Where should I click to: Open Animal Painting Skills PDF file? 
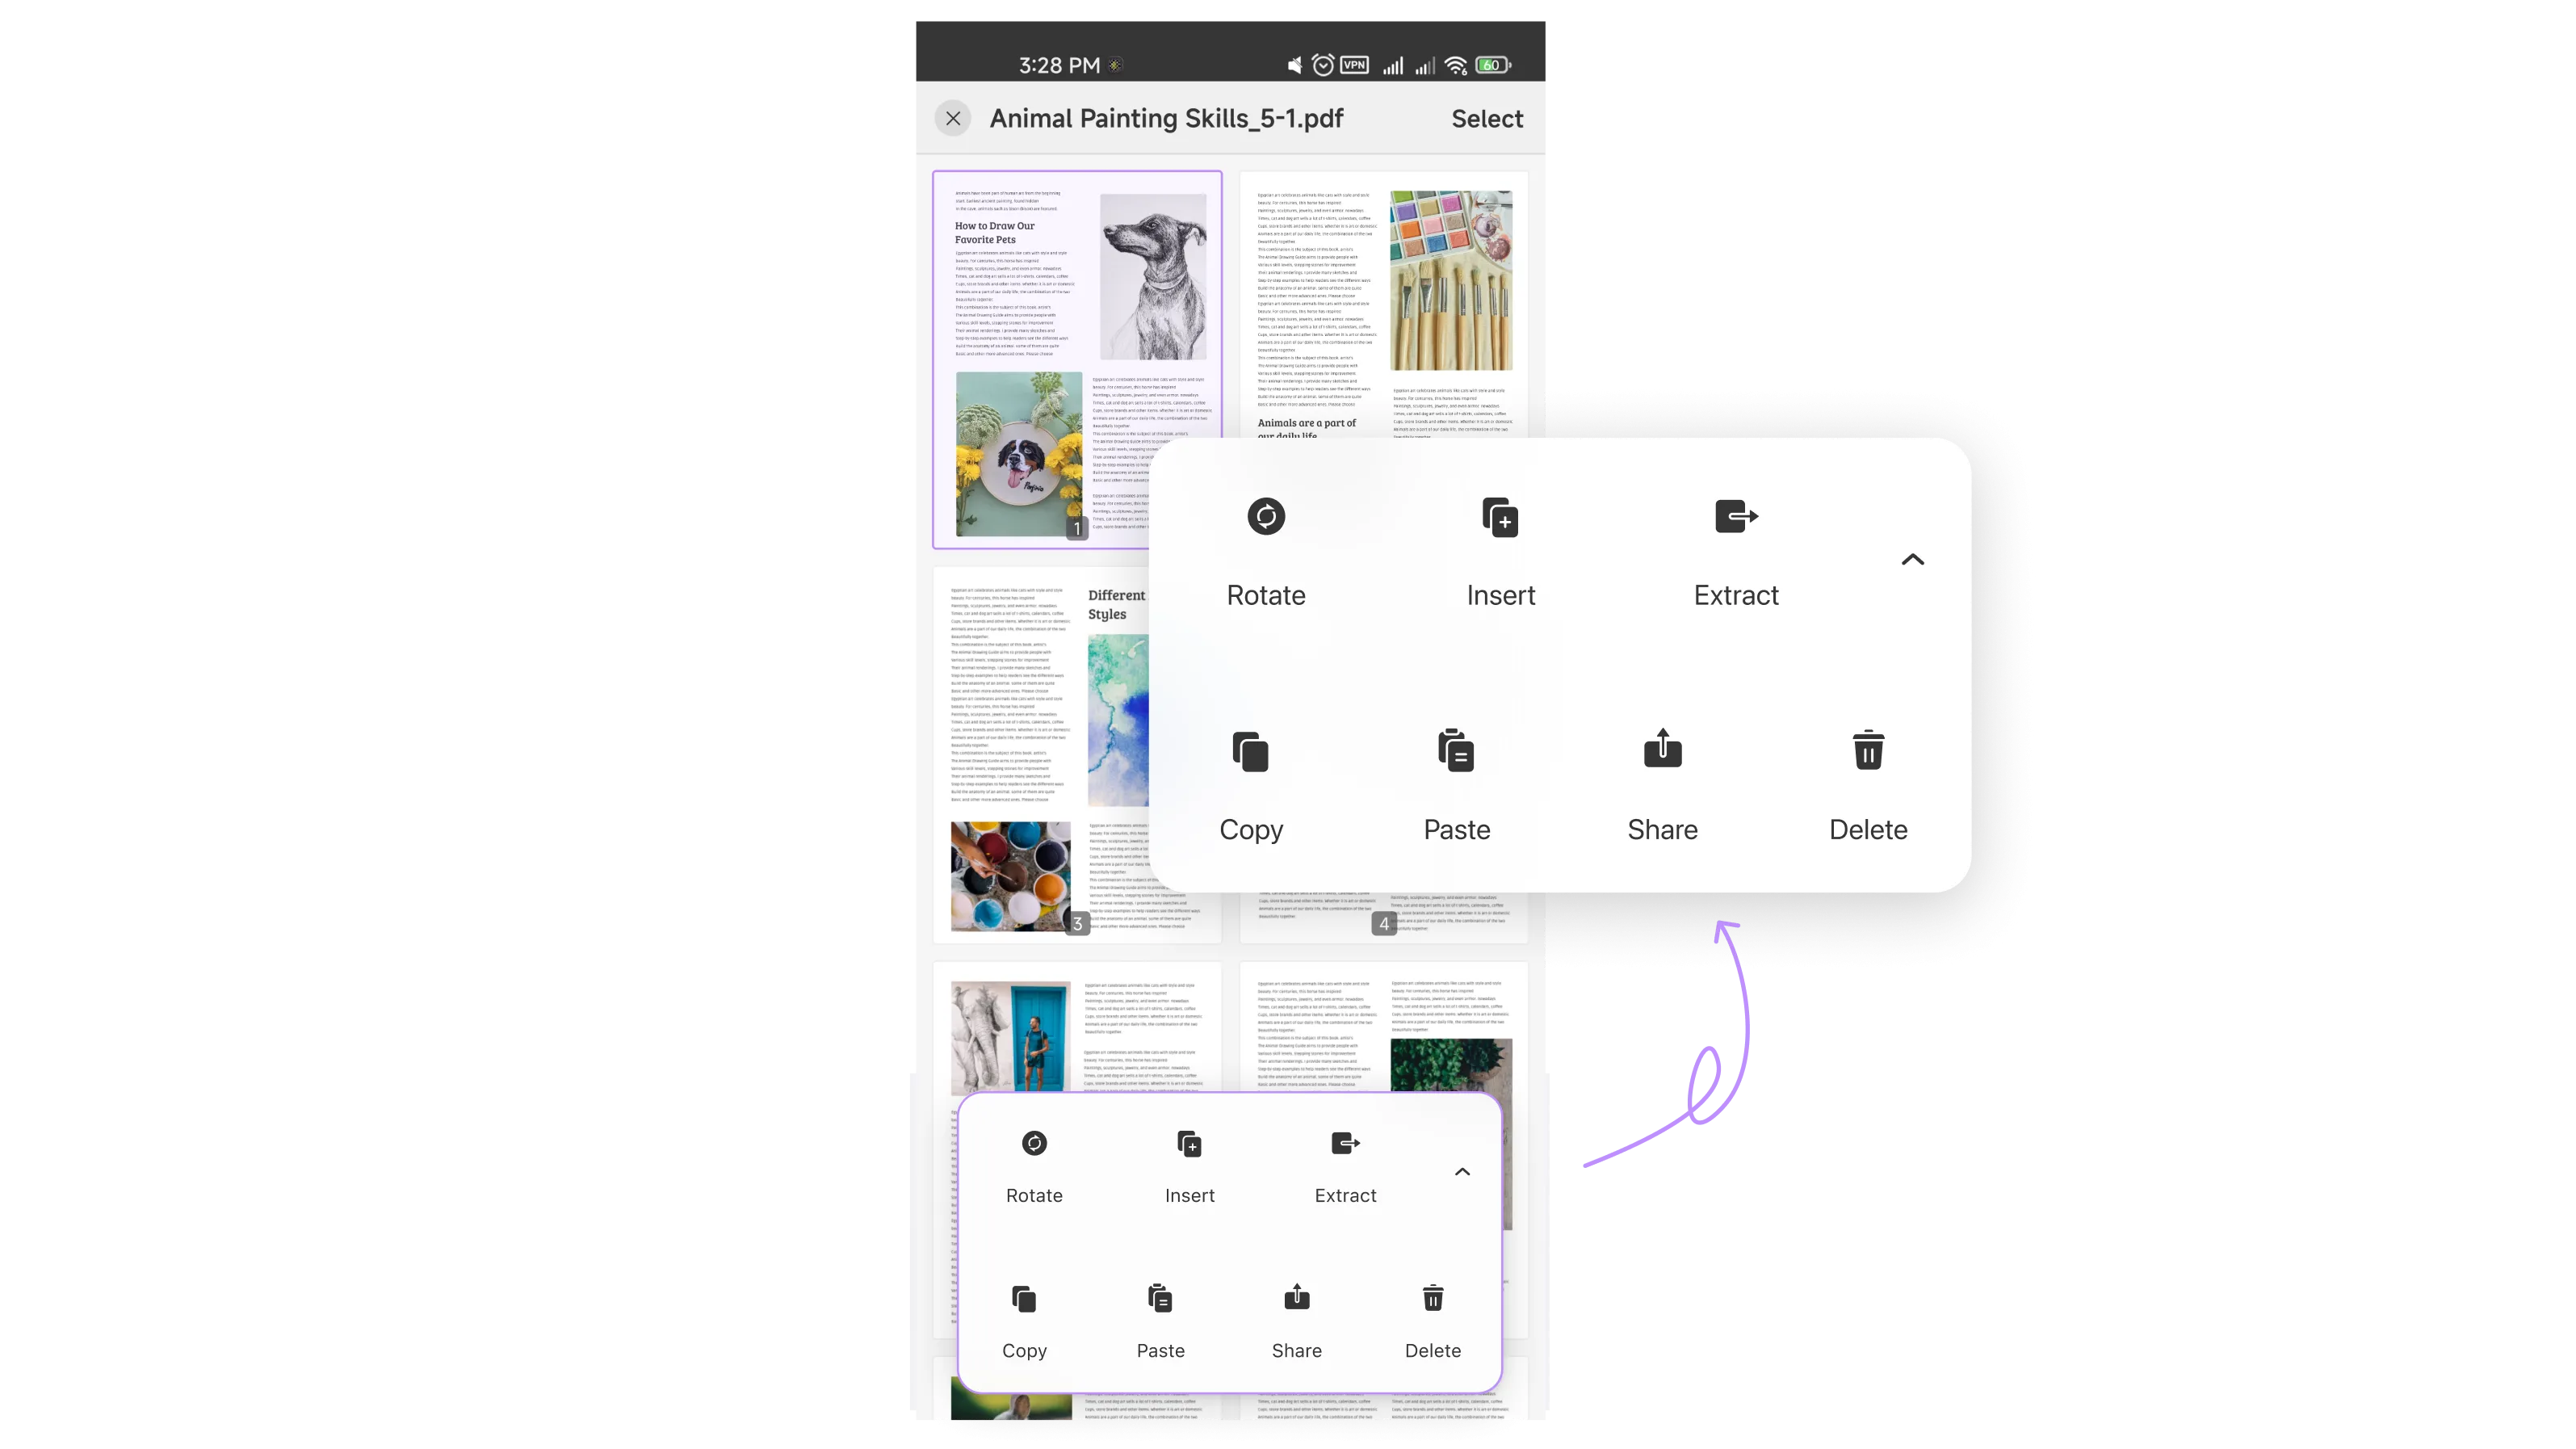pos(1166,119)
